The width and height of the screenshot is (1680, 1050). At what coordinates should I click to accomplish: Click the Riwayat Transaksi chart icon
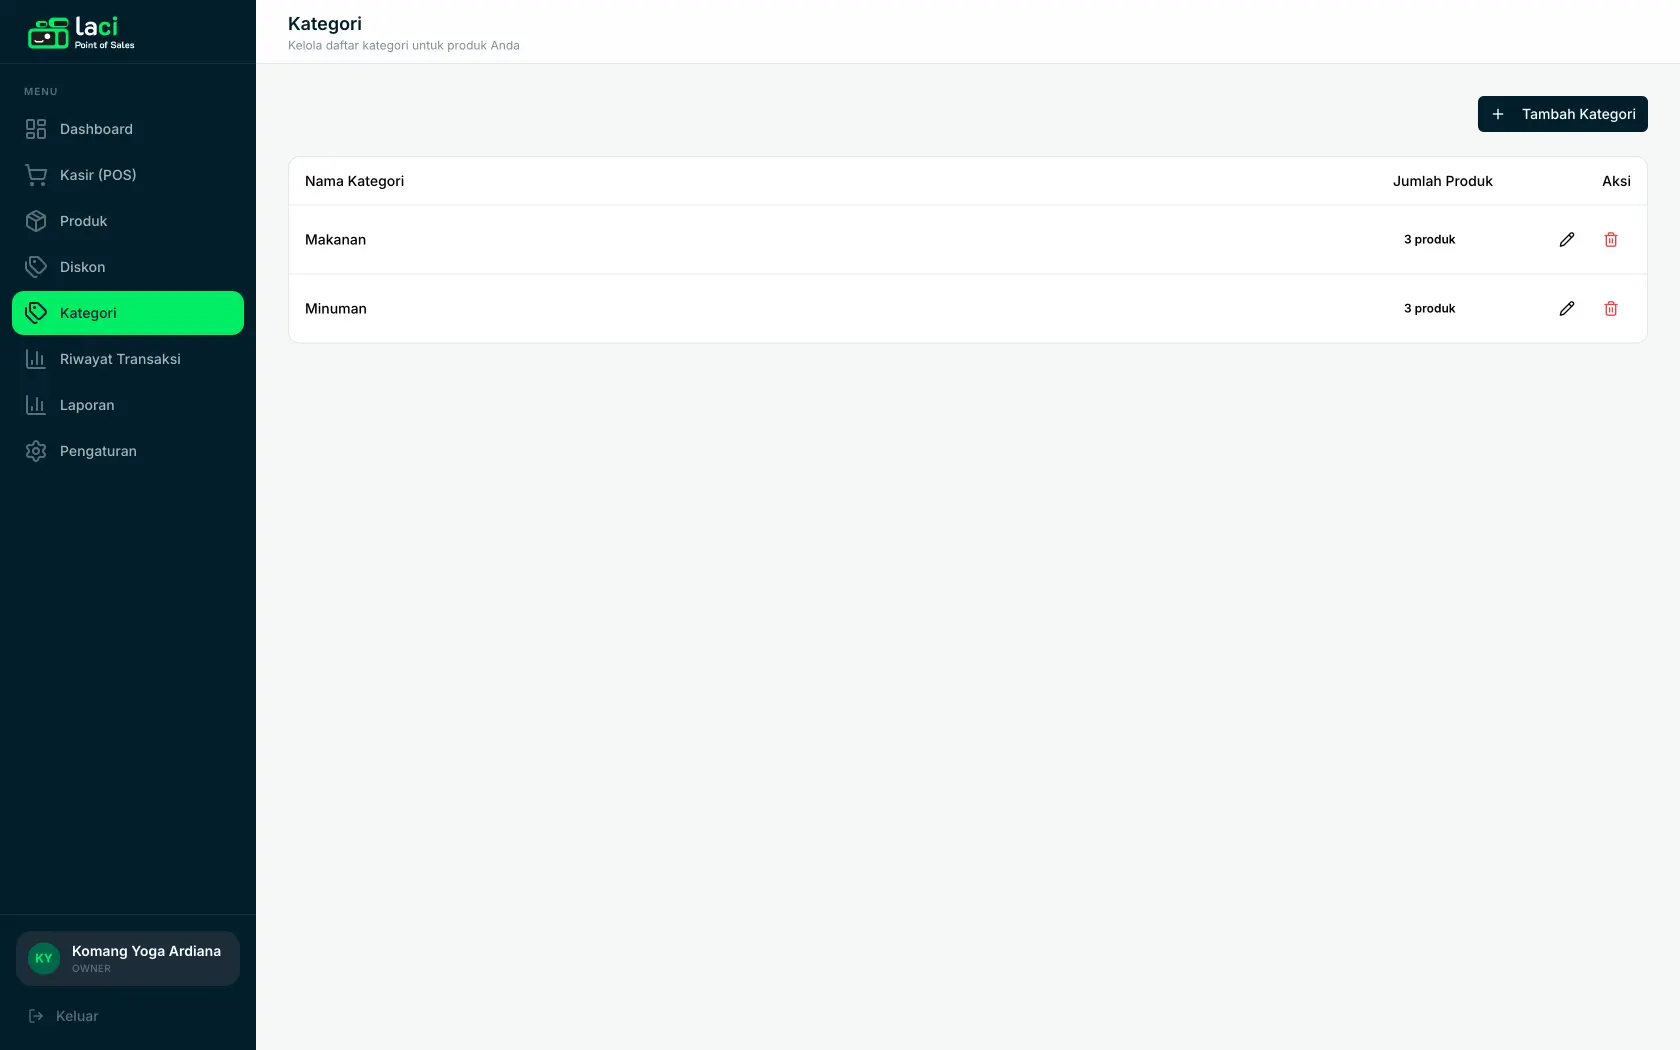pyautogui.click(x=36, y=359)
